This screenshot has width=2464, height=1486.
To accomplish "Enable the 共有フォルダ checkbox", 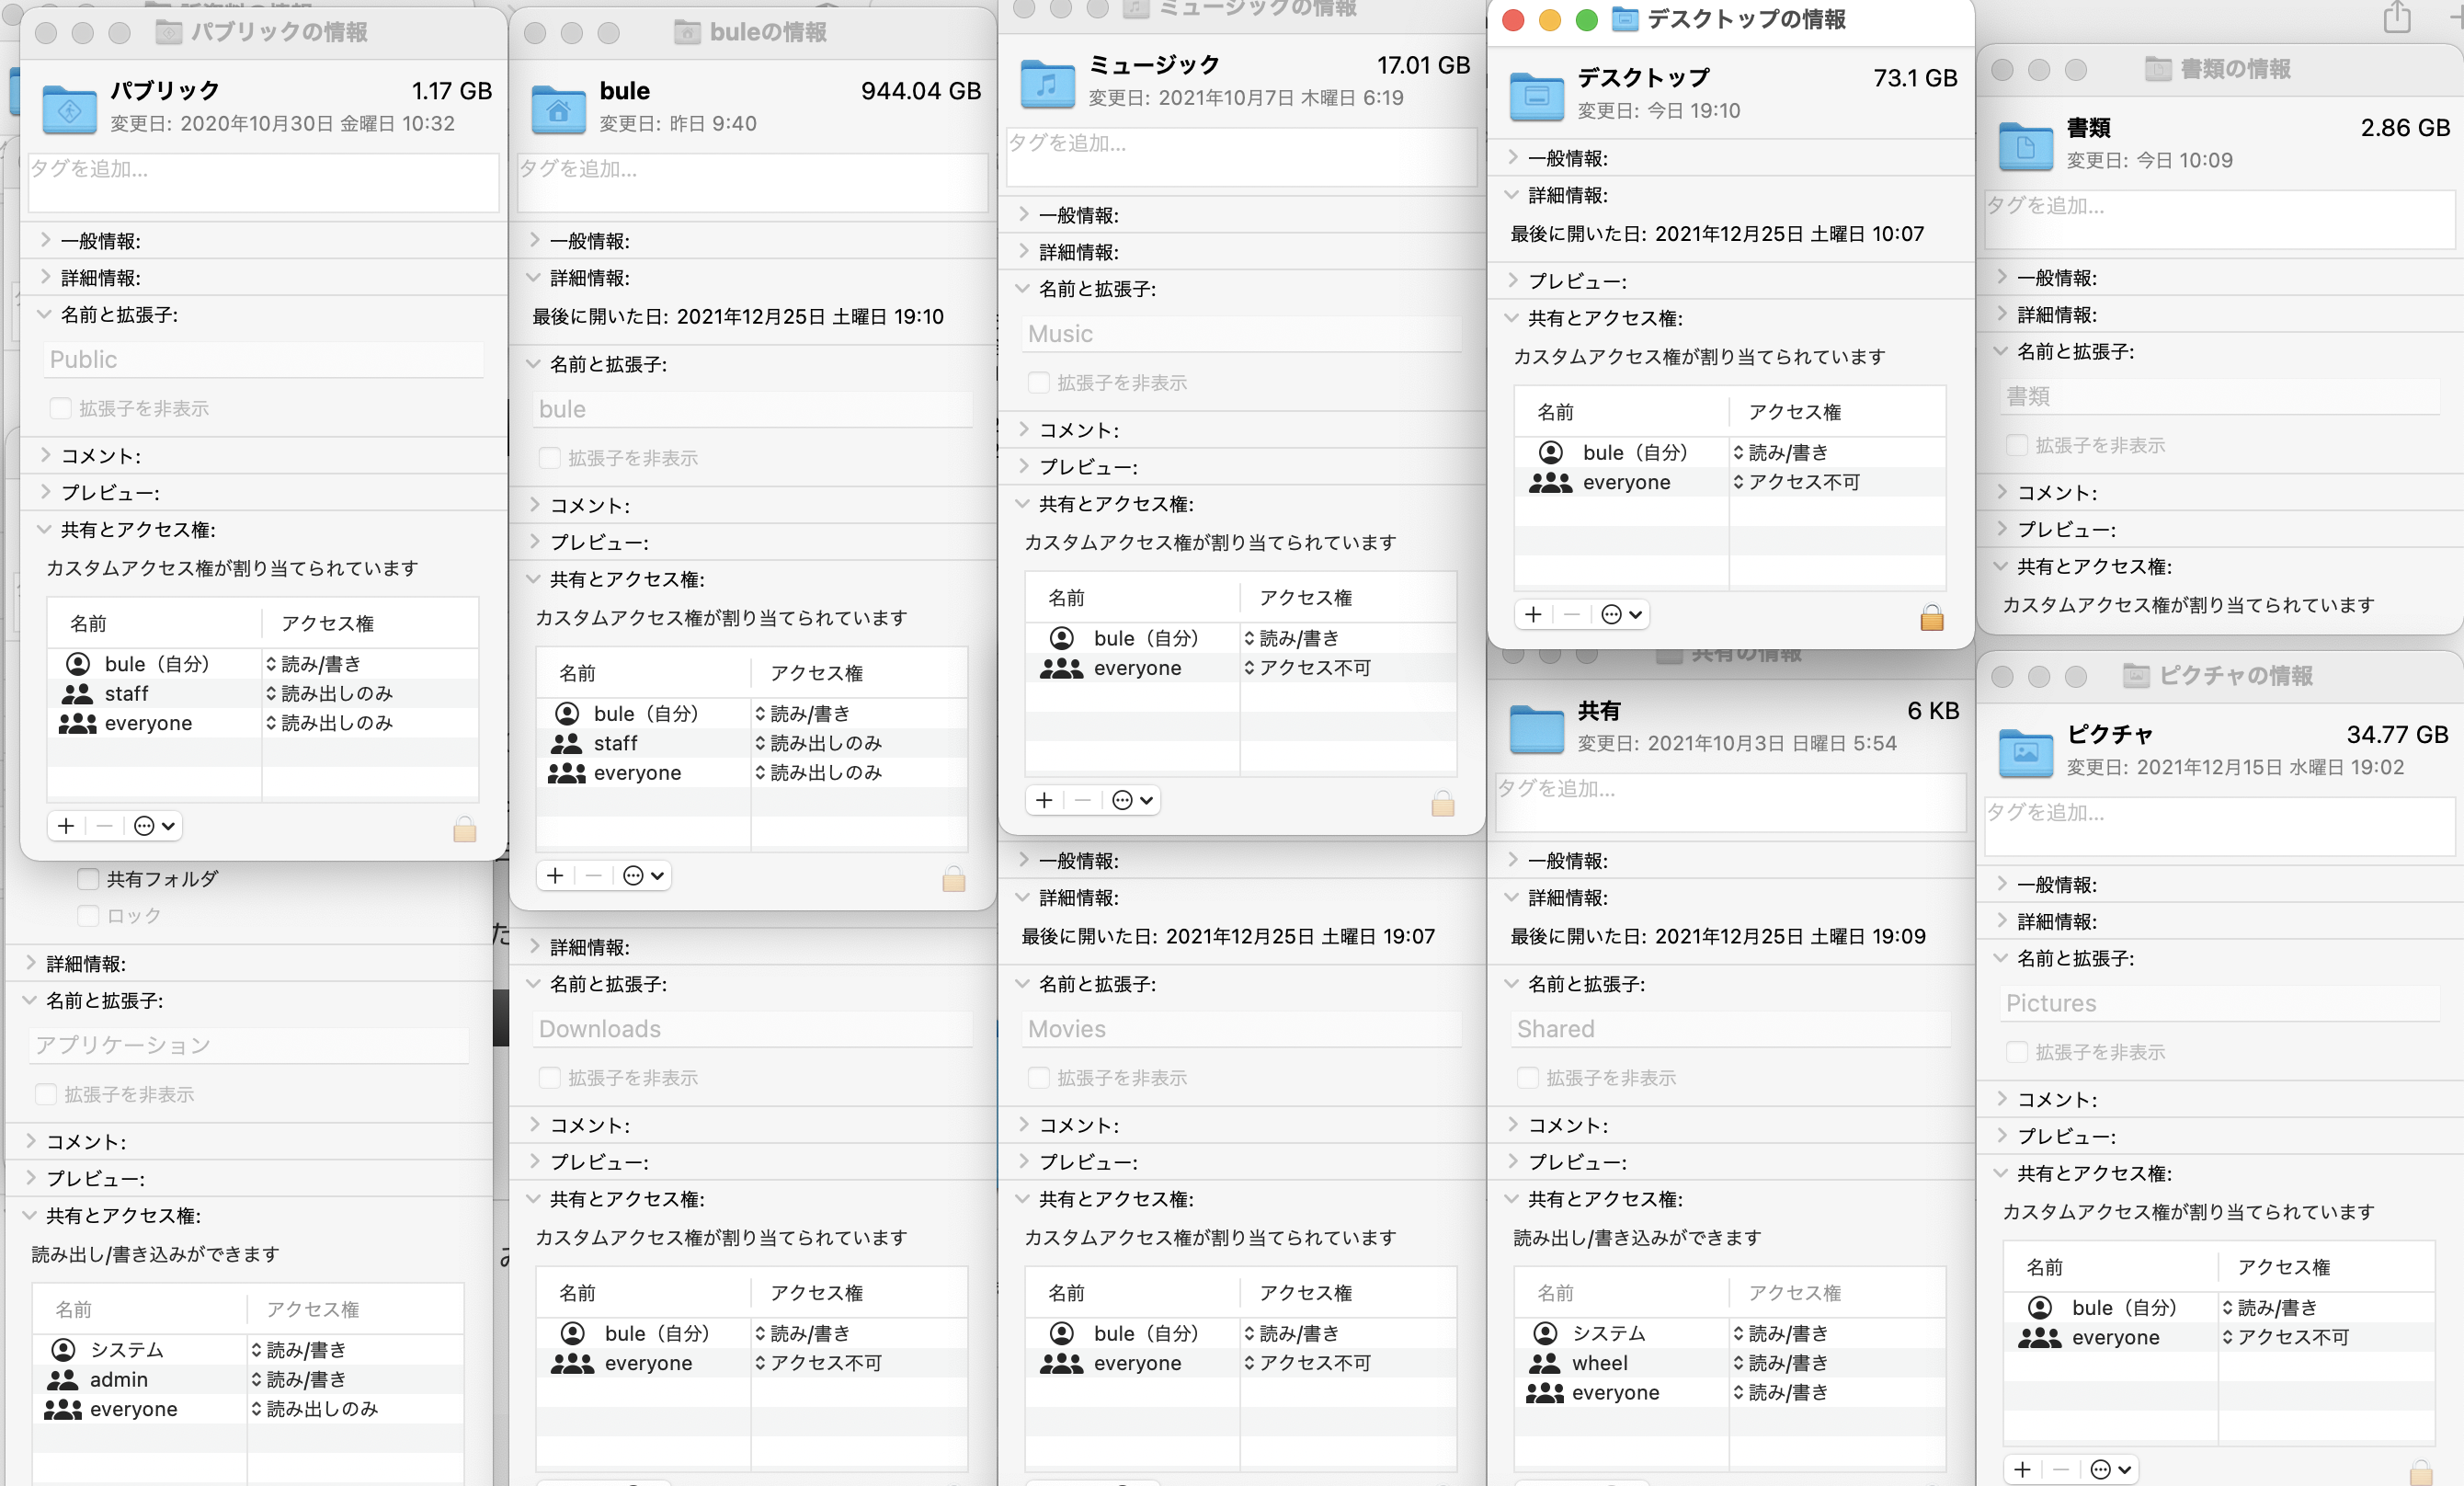I will (88, 879).
